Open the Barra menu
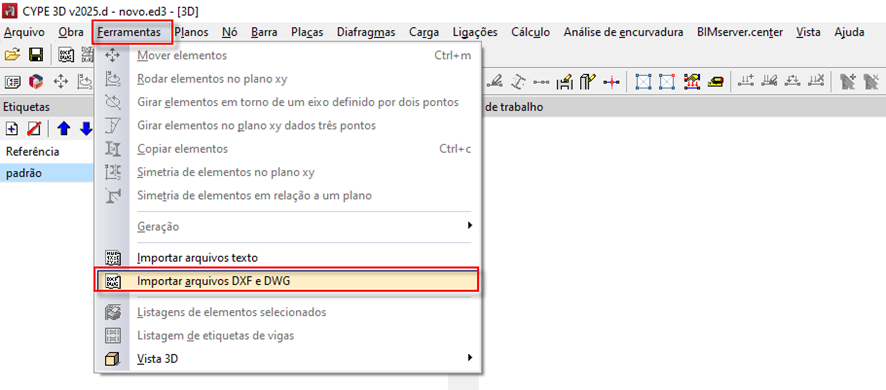Viewport: 886px width, 390px height. [x=264, y=32]
